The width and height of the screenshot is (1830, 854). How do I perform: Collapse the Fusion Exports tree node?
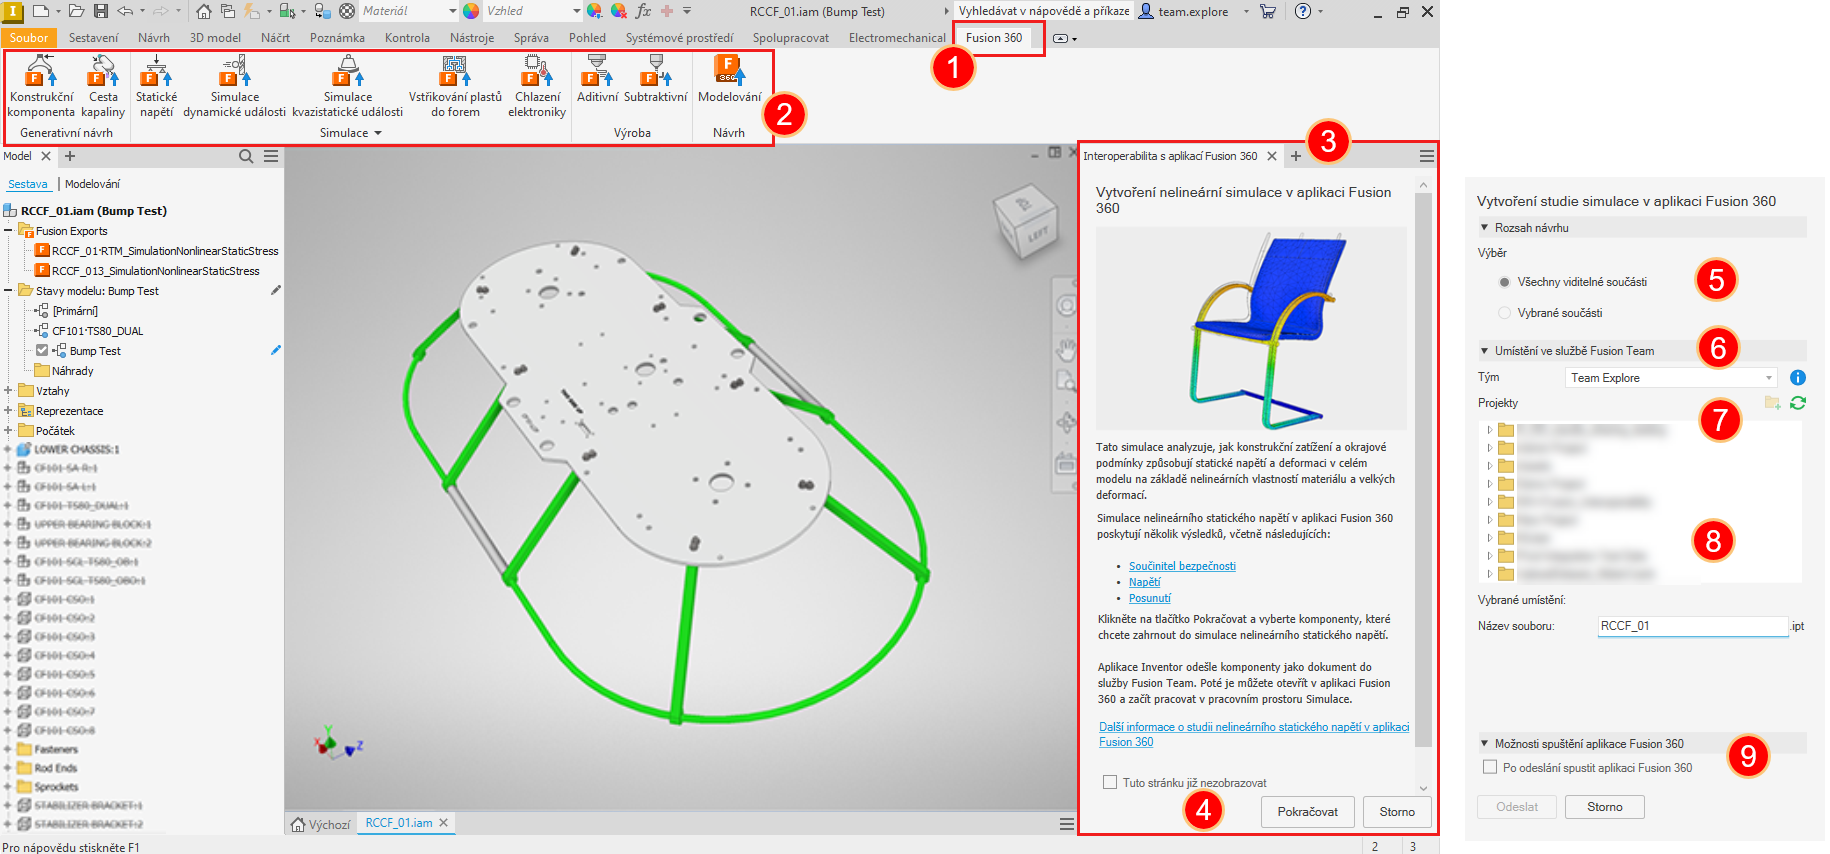[8, 230]
